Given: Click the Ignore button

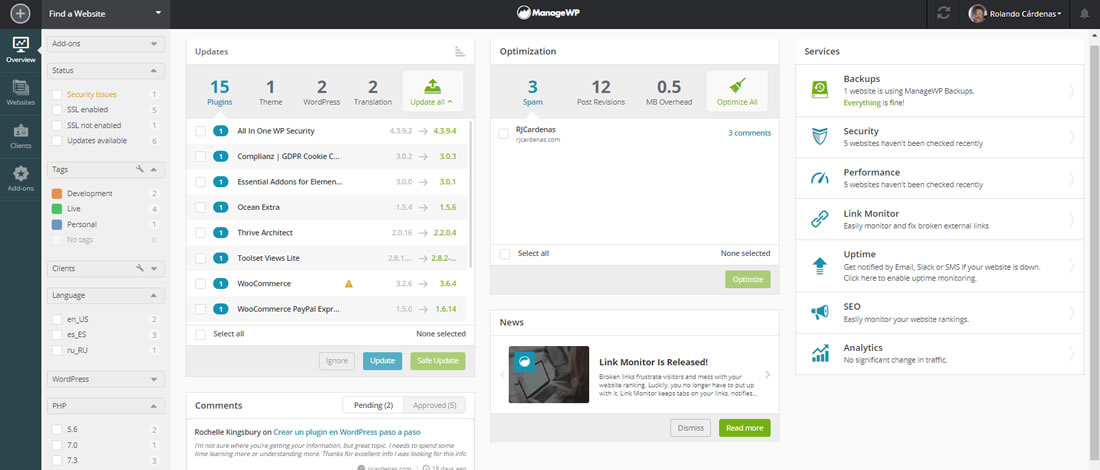Looking at the screenshot, I should tap(337, 361).
